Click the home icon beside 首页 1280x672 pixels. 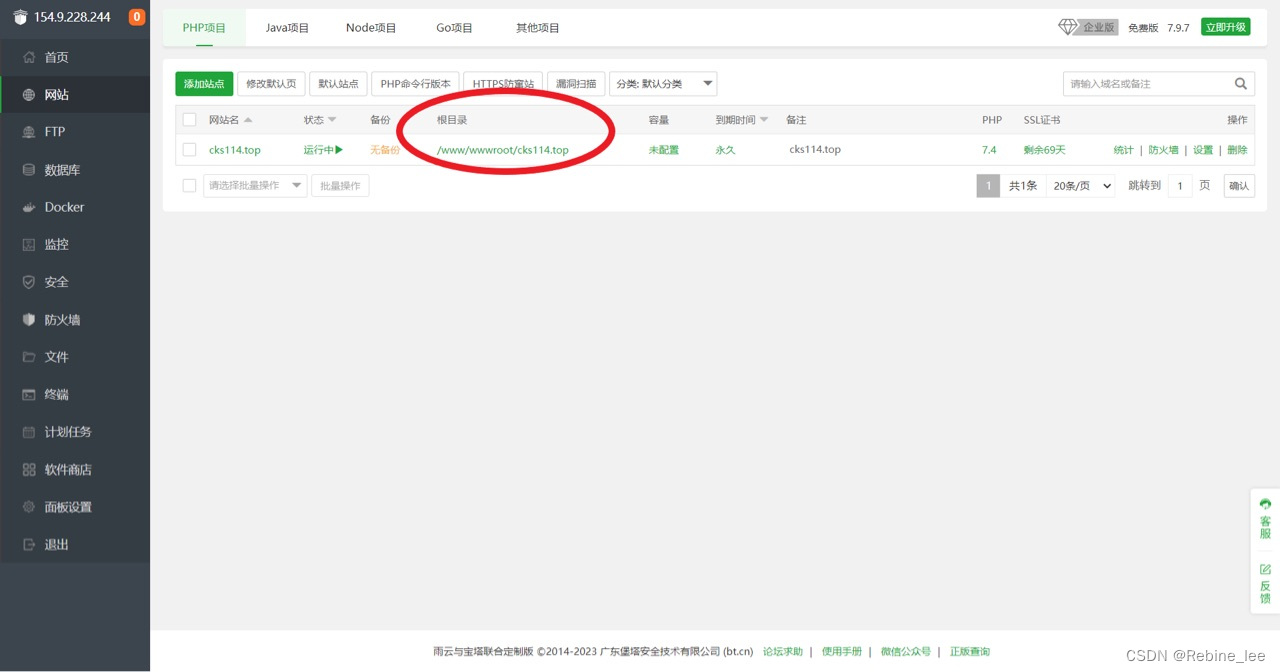[x=29, y=57]
